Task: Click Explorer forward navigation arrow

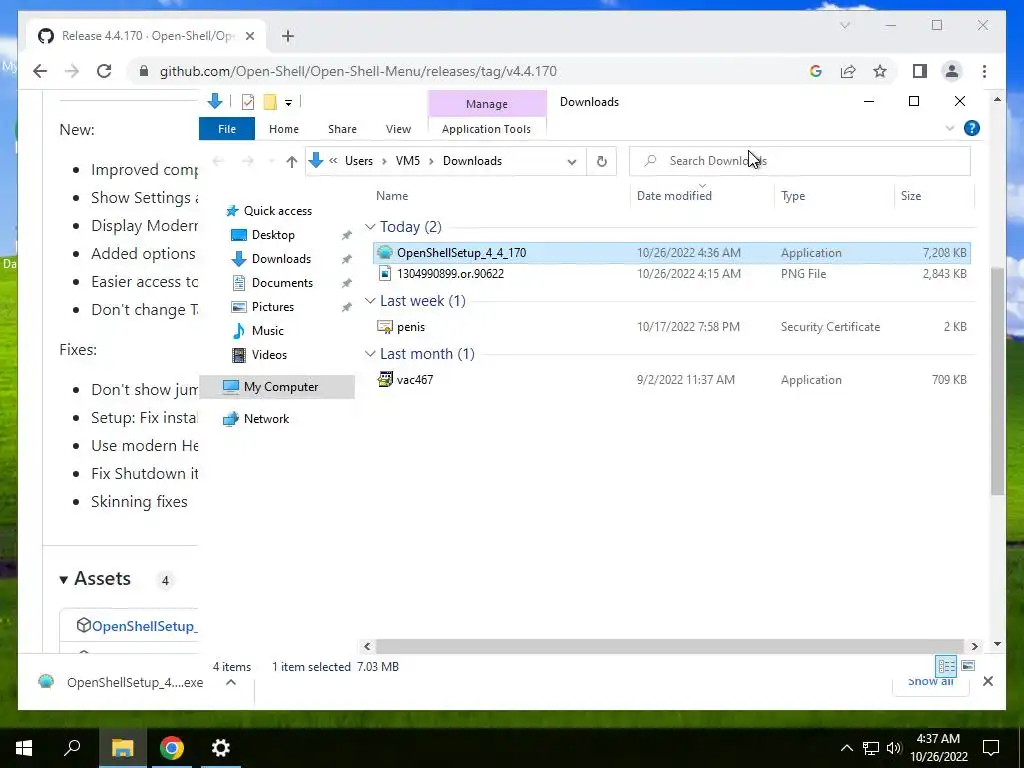Action: coord(248,161)
